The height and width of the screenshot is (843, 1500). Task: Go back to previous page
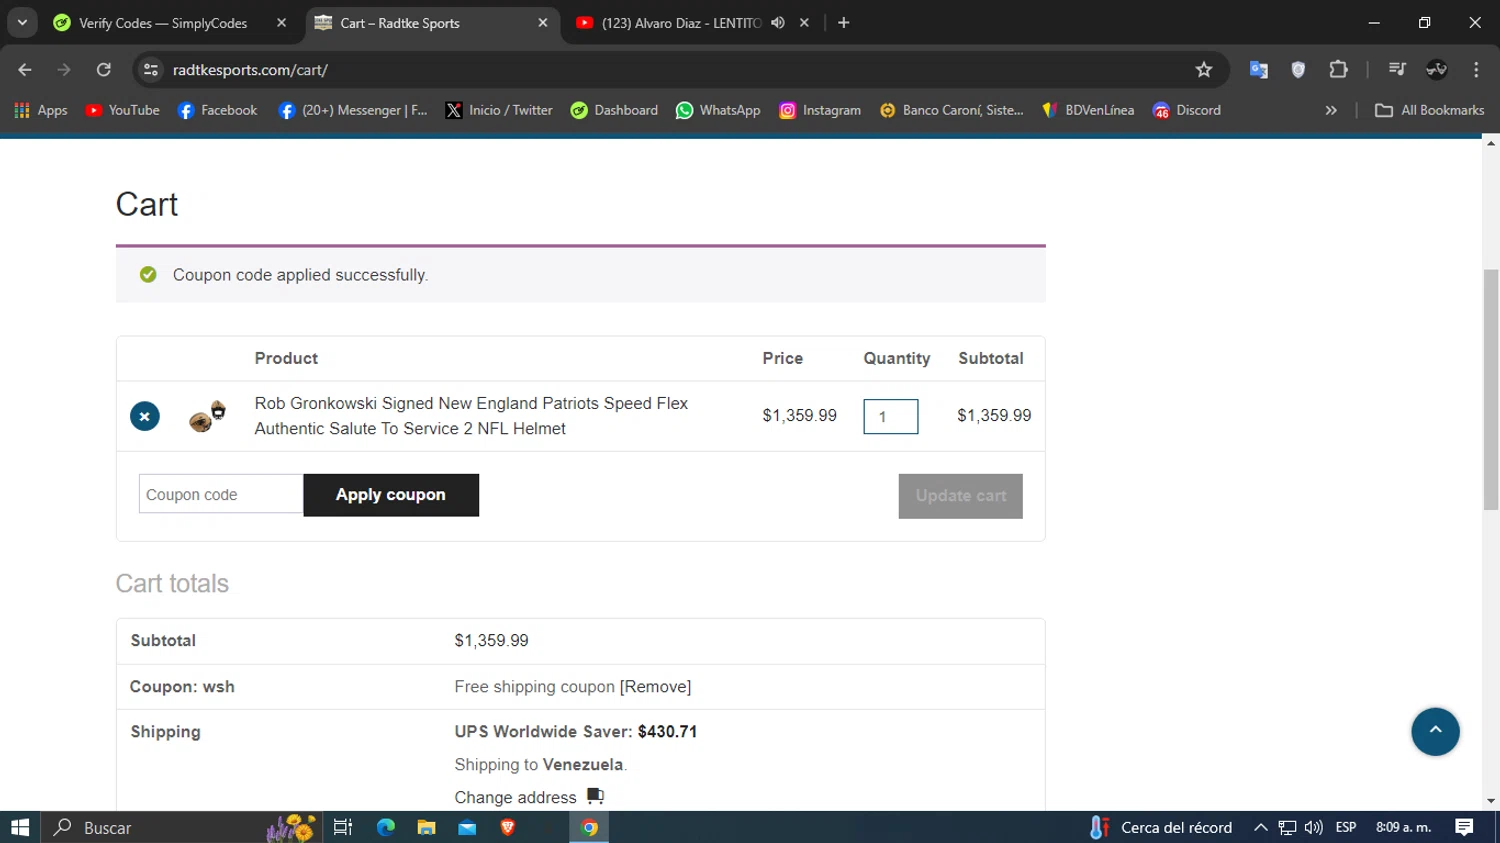pyautogui.click(x=25, y=69)
